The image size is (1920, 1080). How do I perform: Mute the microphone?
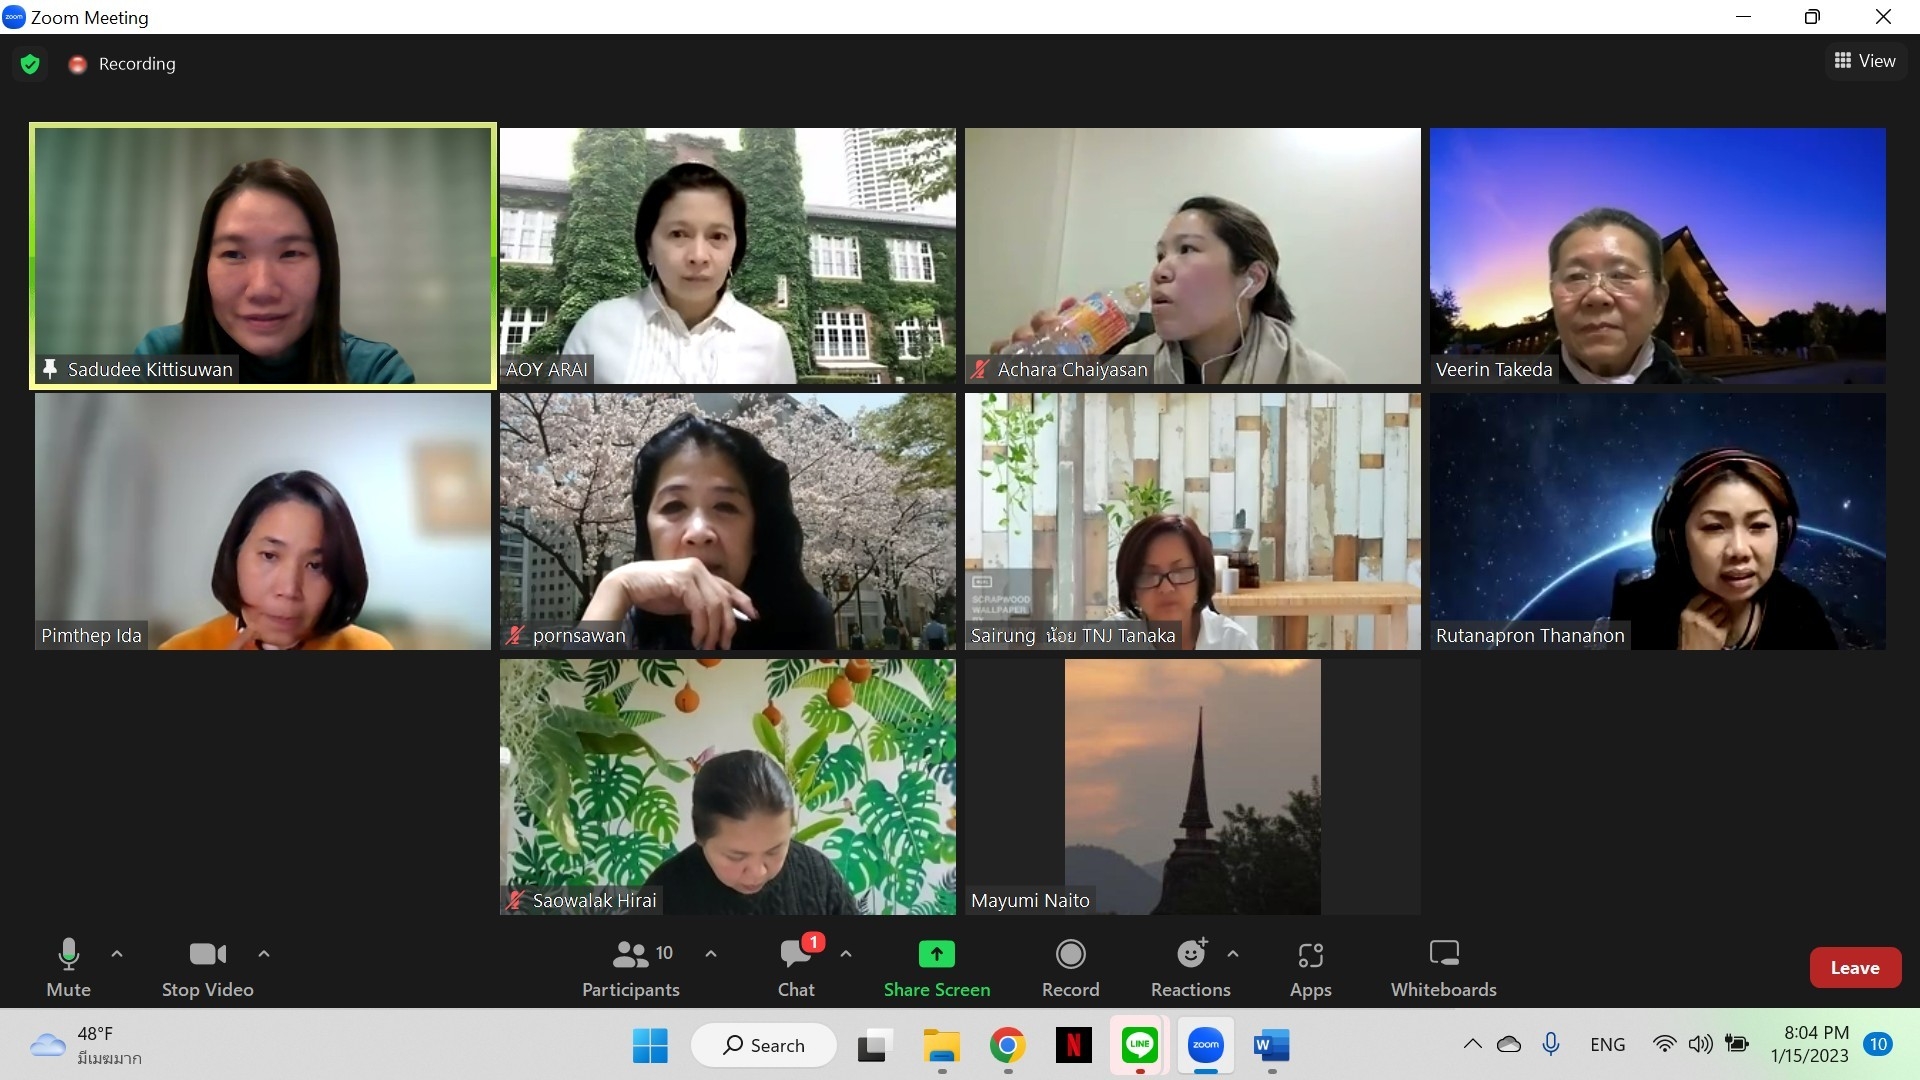[68, 968]
